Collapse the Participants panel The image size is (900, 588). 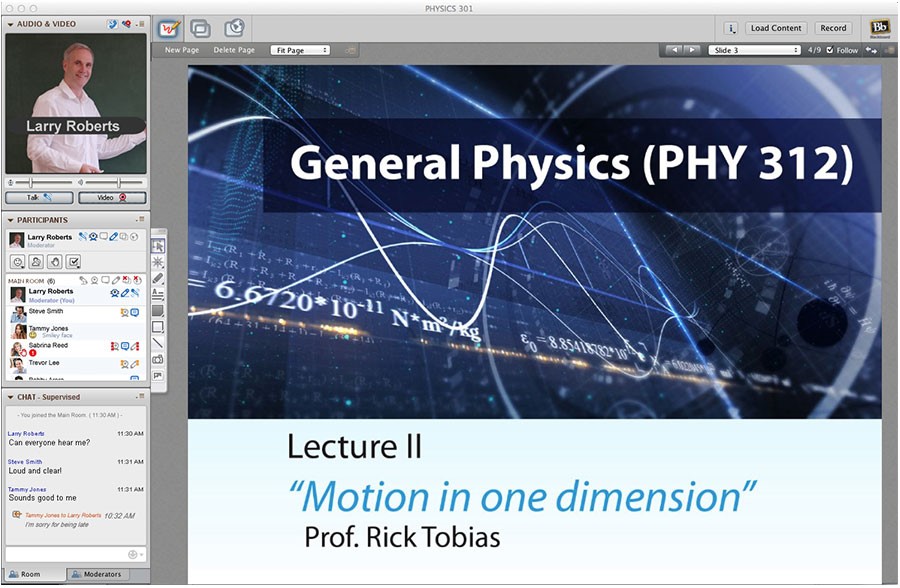(10, 220)
